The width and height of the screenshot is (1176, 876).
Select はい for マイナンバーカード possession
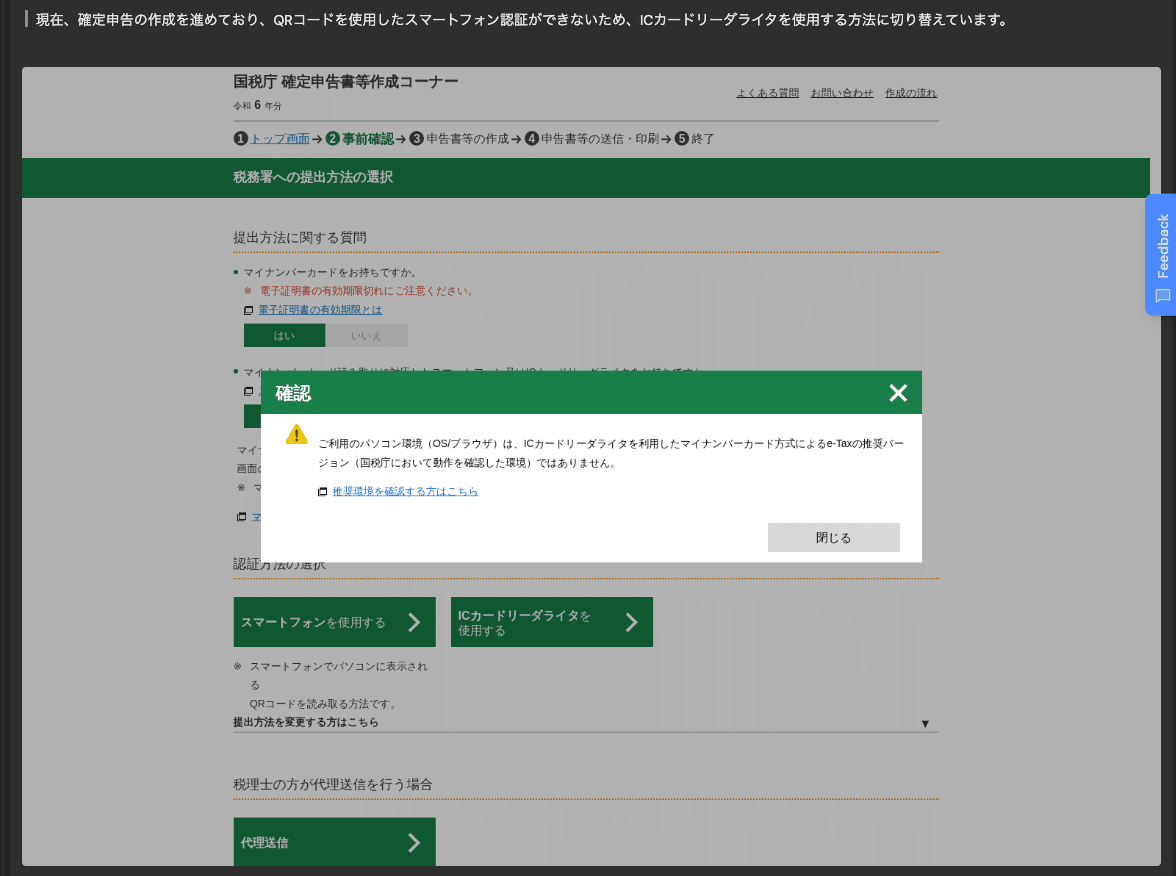(284, 335)
